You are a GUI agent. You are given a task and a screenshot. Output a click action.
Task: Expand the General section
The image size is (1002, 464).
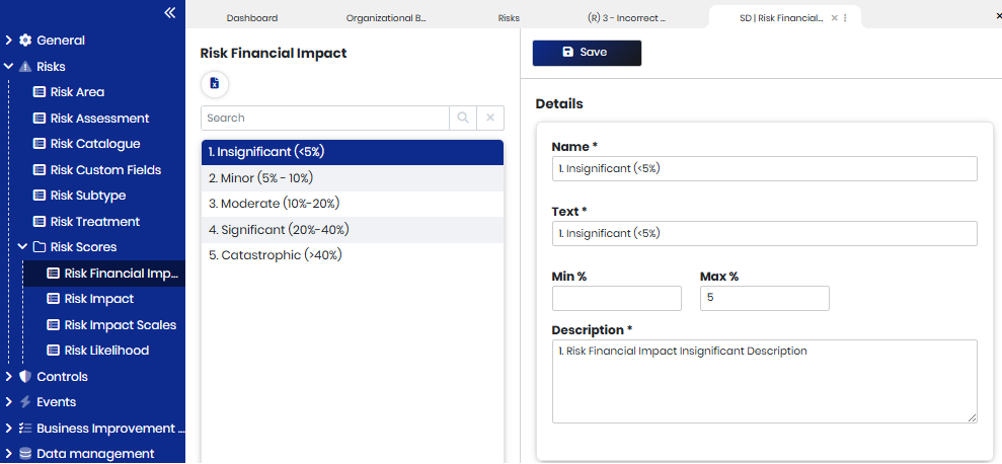click(x=9, y=41)
